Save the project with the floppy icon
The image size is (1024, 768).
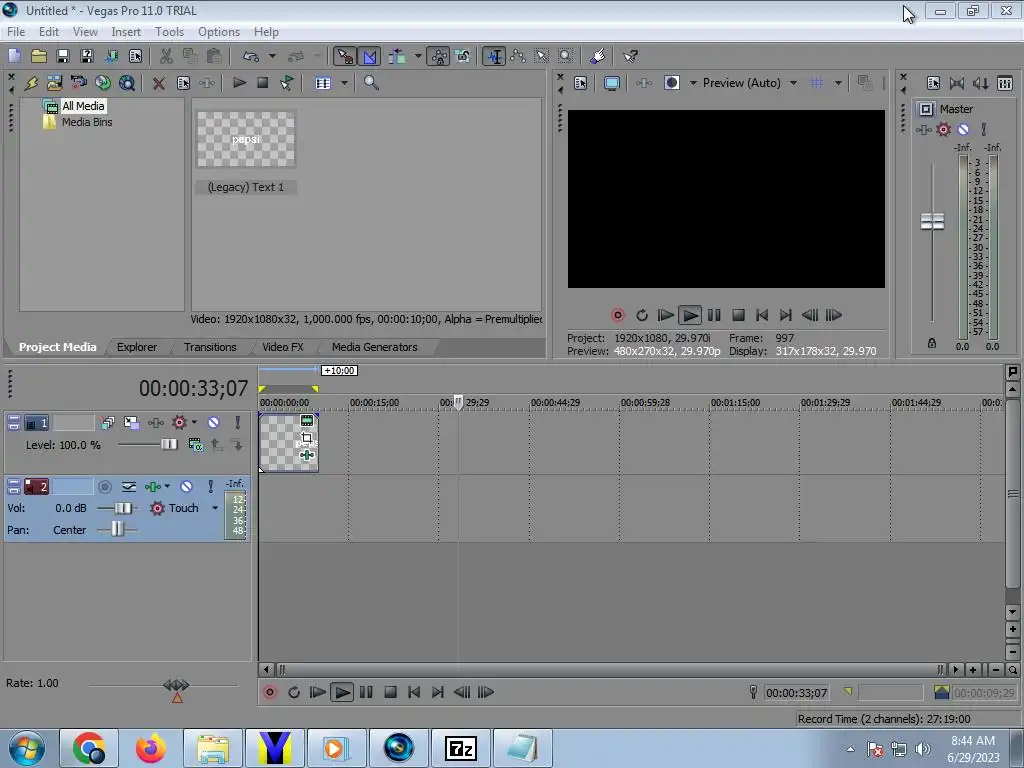[63, 56]
